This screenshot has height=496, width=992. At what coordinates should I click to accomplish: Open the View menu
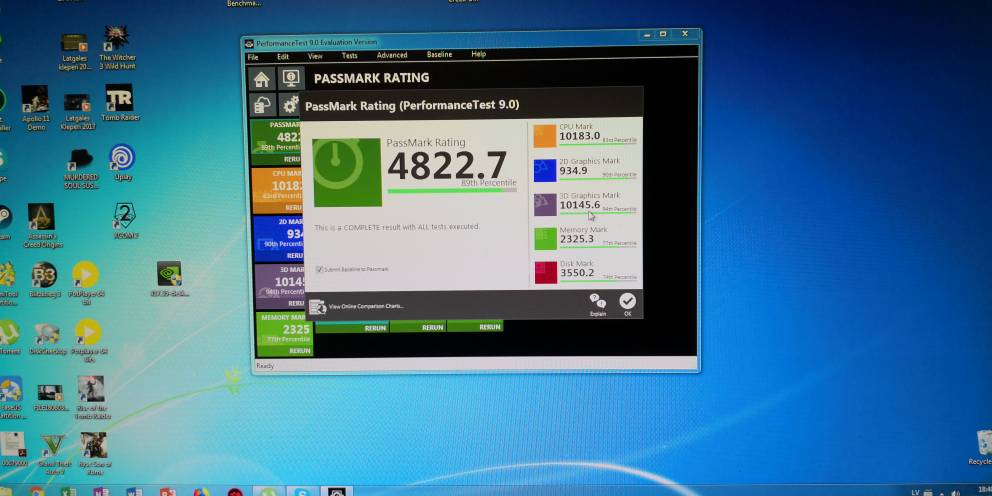[315, 56]
